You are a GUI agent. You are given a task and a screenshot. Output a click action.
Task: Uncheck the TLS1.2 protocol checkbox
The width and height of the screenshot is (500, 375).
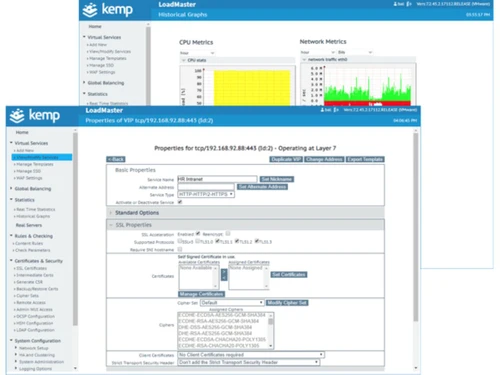pyautogui.click(x=237, y=241)
